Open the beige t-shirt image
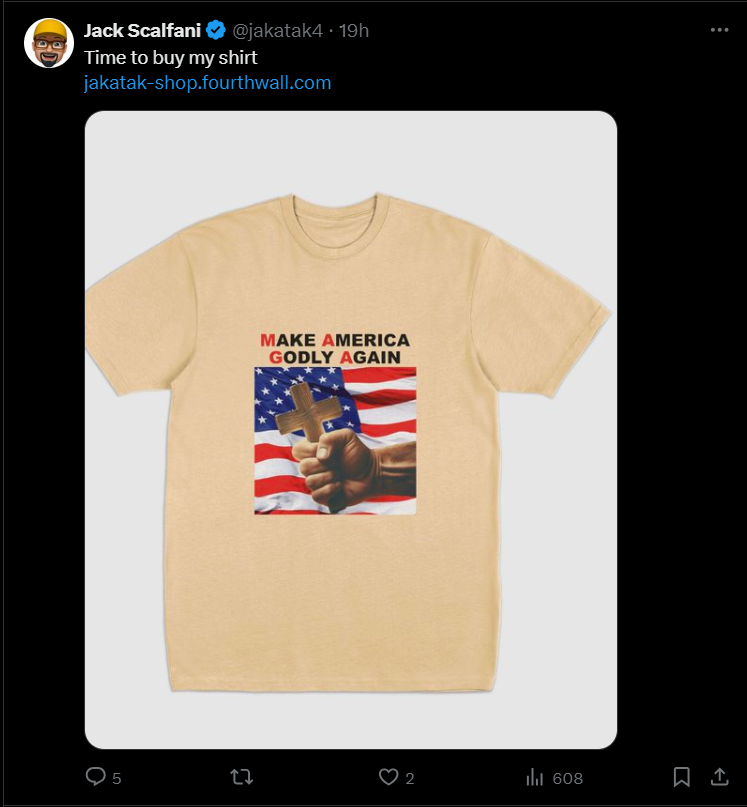 (351, 430)
